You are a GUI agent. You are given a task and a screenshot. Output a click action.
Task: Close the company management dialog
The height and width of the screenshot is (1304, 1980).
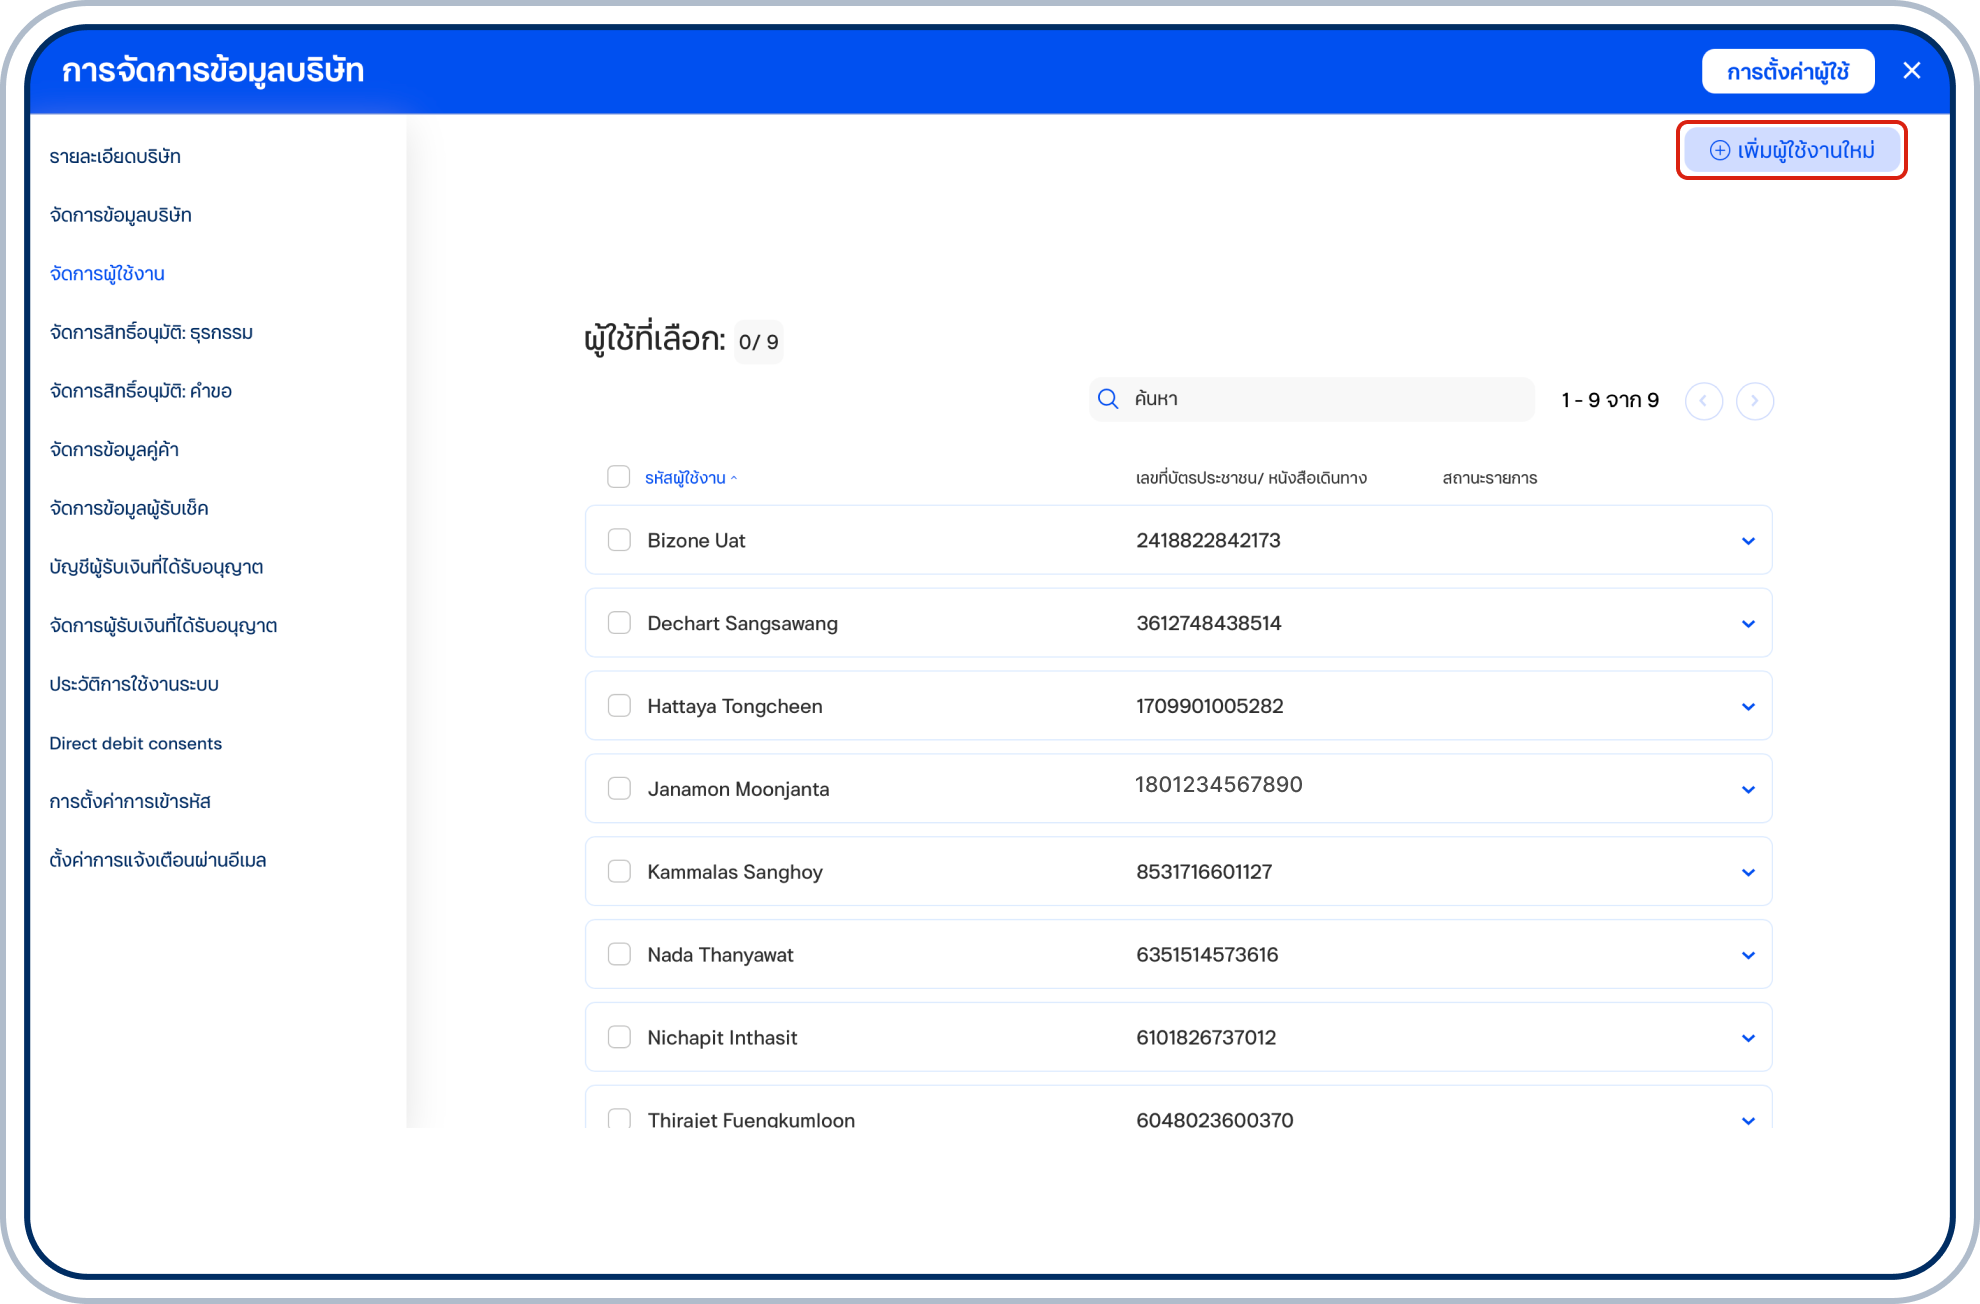[1911, 71]
